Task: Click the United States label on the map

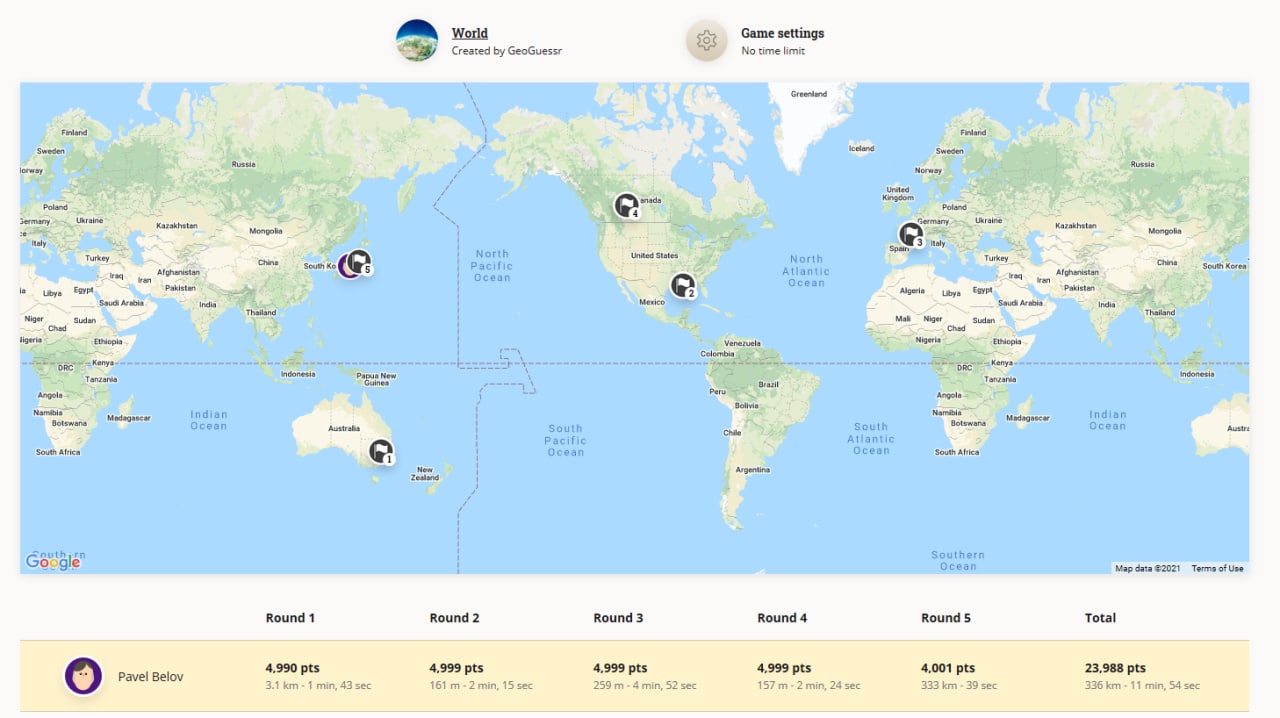Action: (654, 256)
